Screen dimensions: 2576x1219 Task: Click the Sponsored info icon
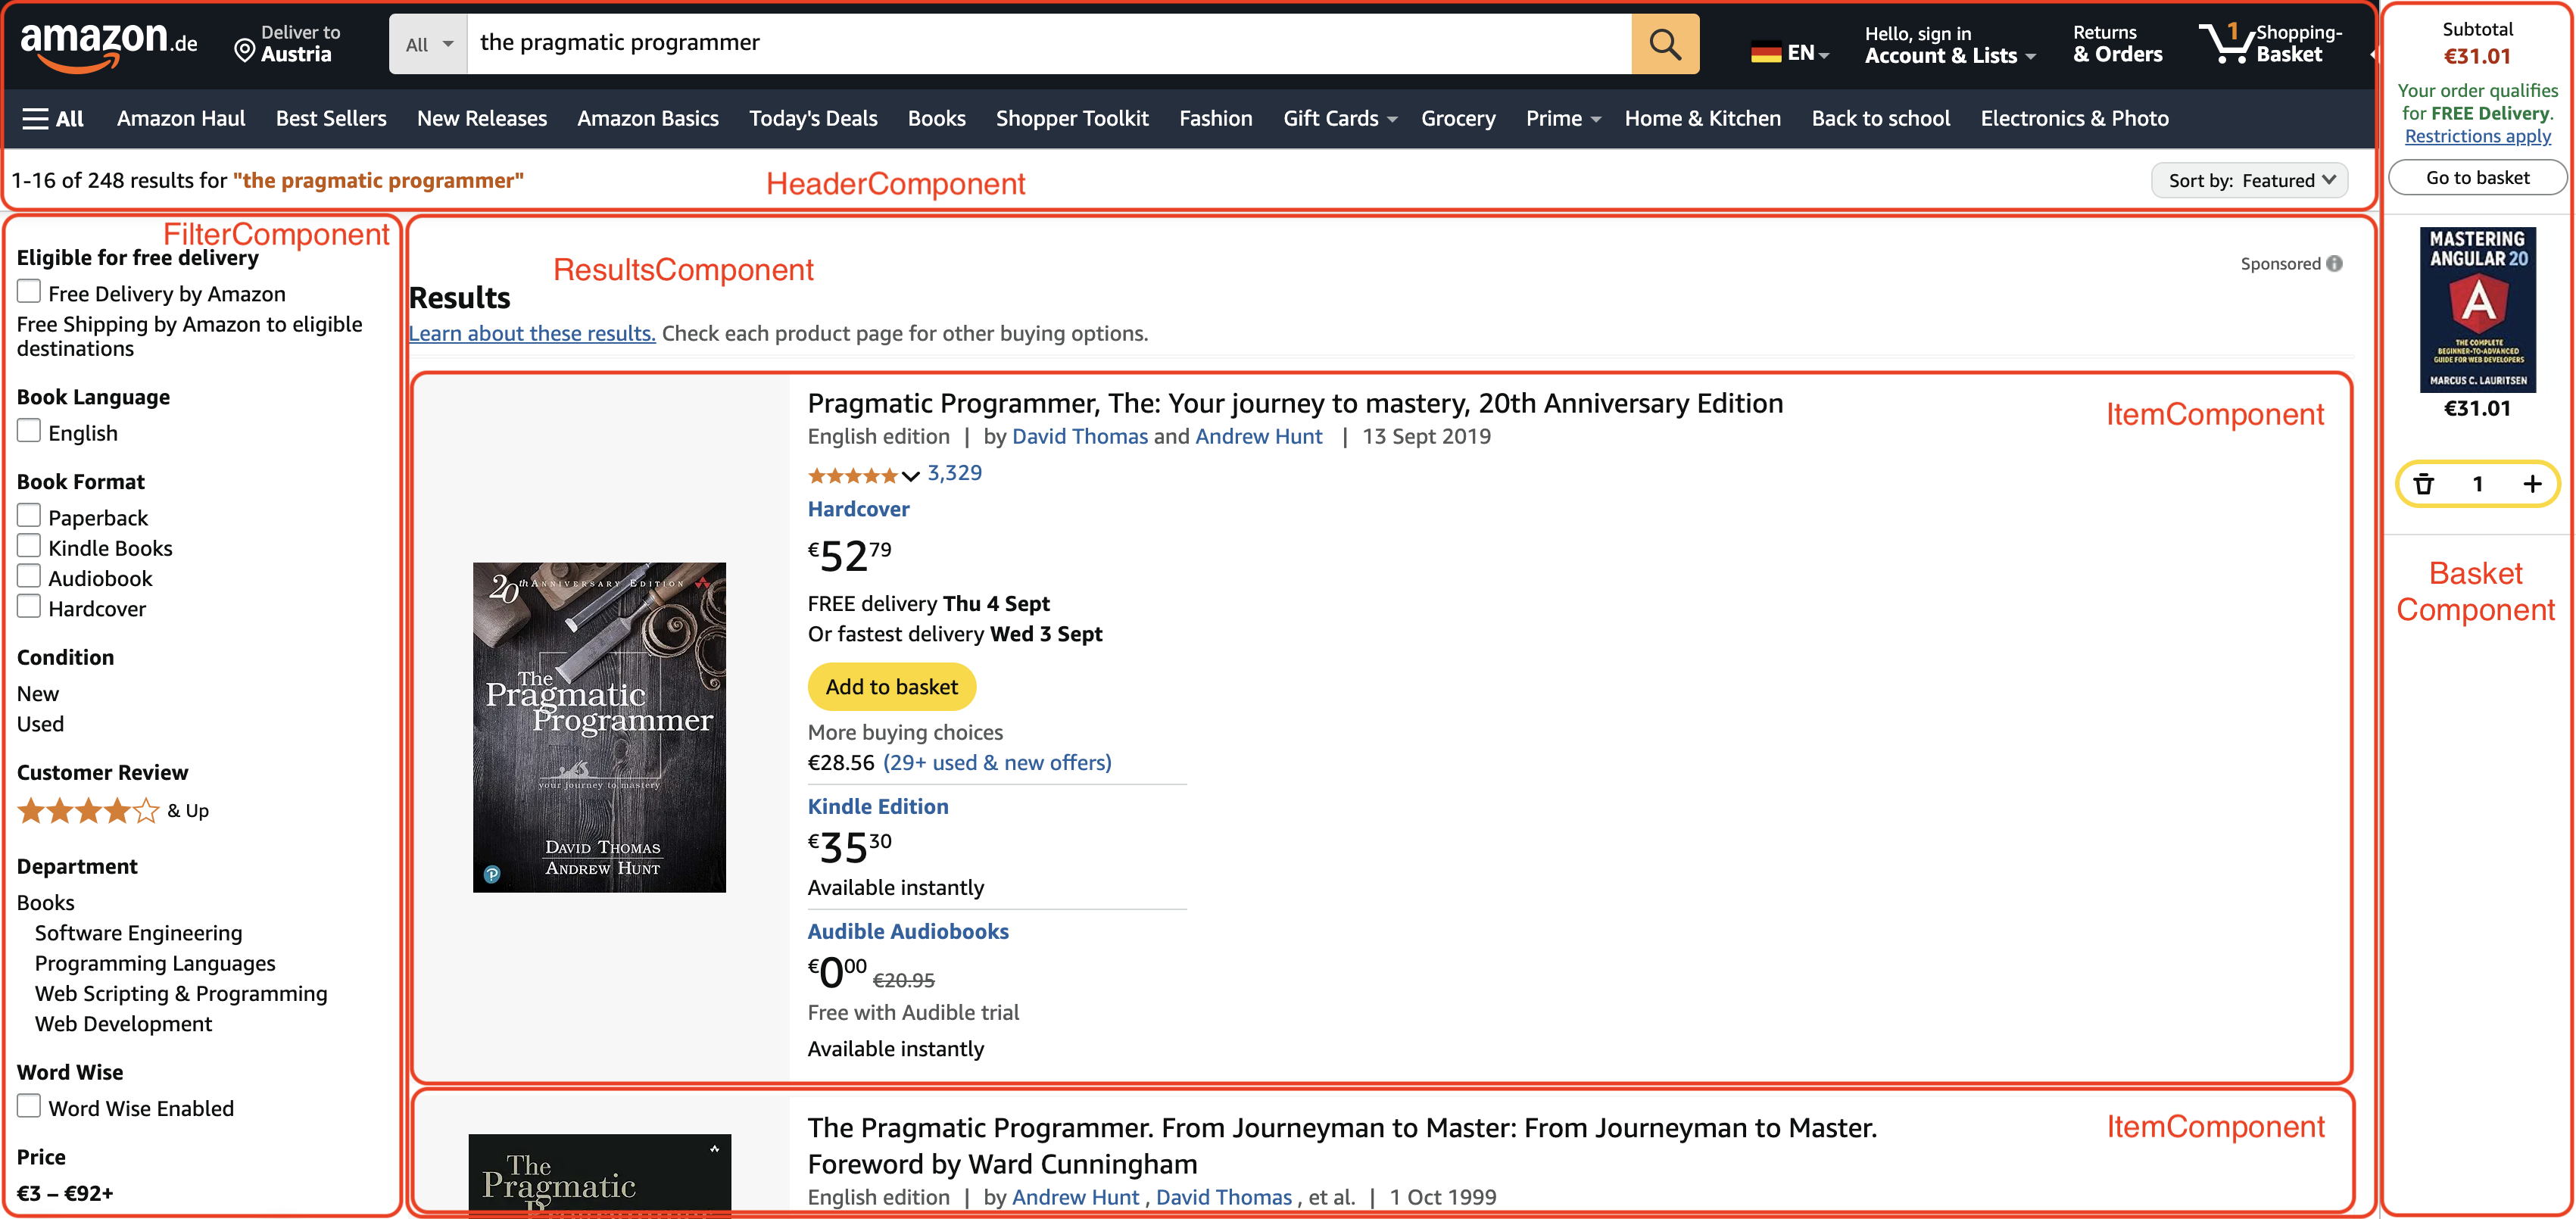(x=2334, y=264)
